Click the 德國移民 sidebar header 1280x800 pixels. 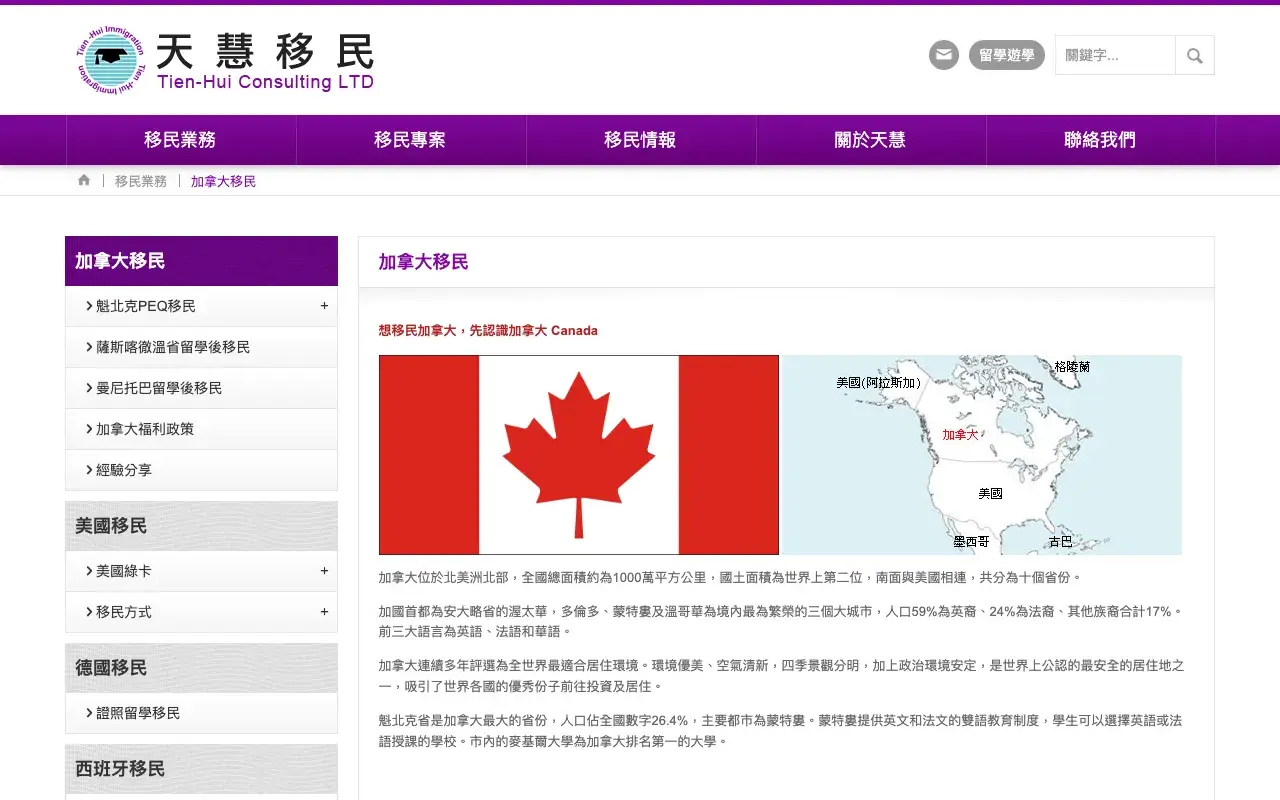coord(201,668)
